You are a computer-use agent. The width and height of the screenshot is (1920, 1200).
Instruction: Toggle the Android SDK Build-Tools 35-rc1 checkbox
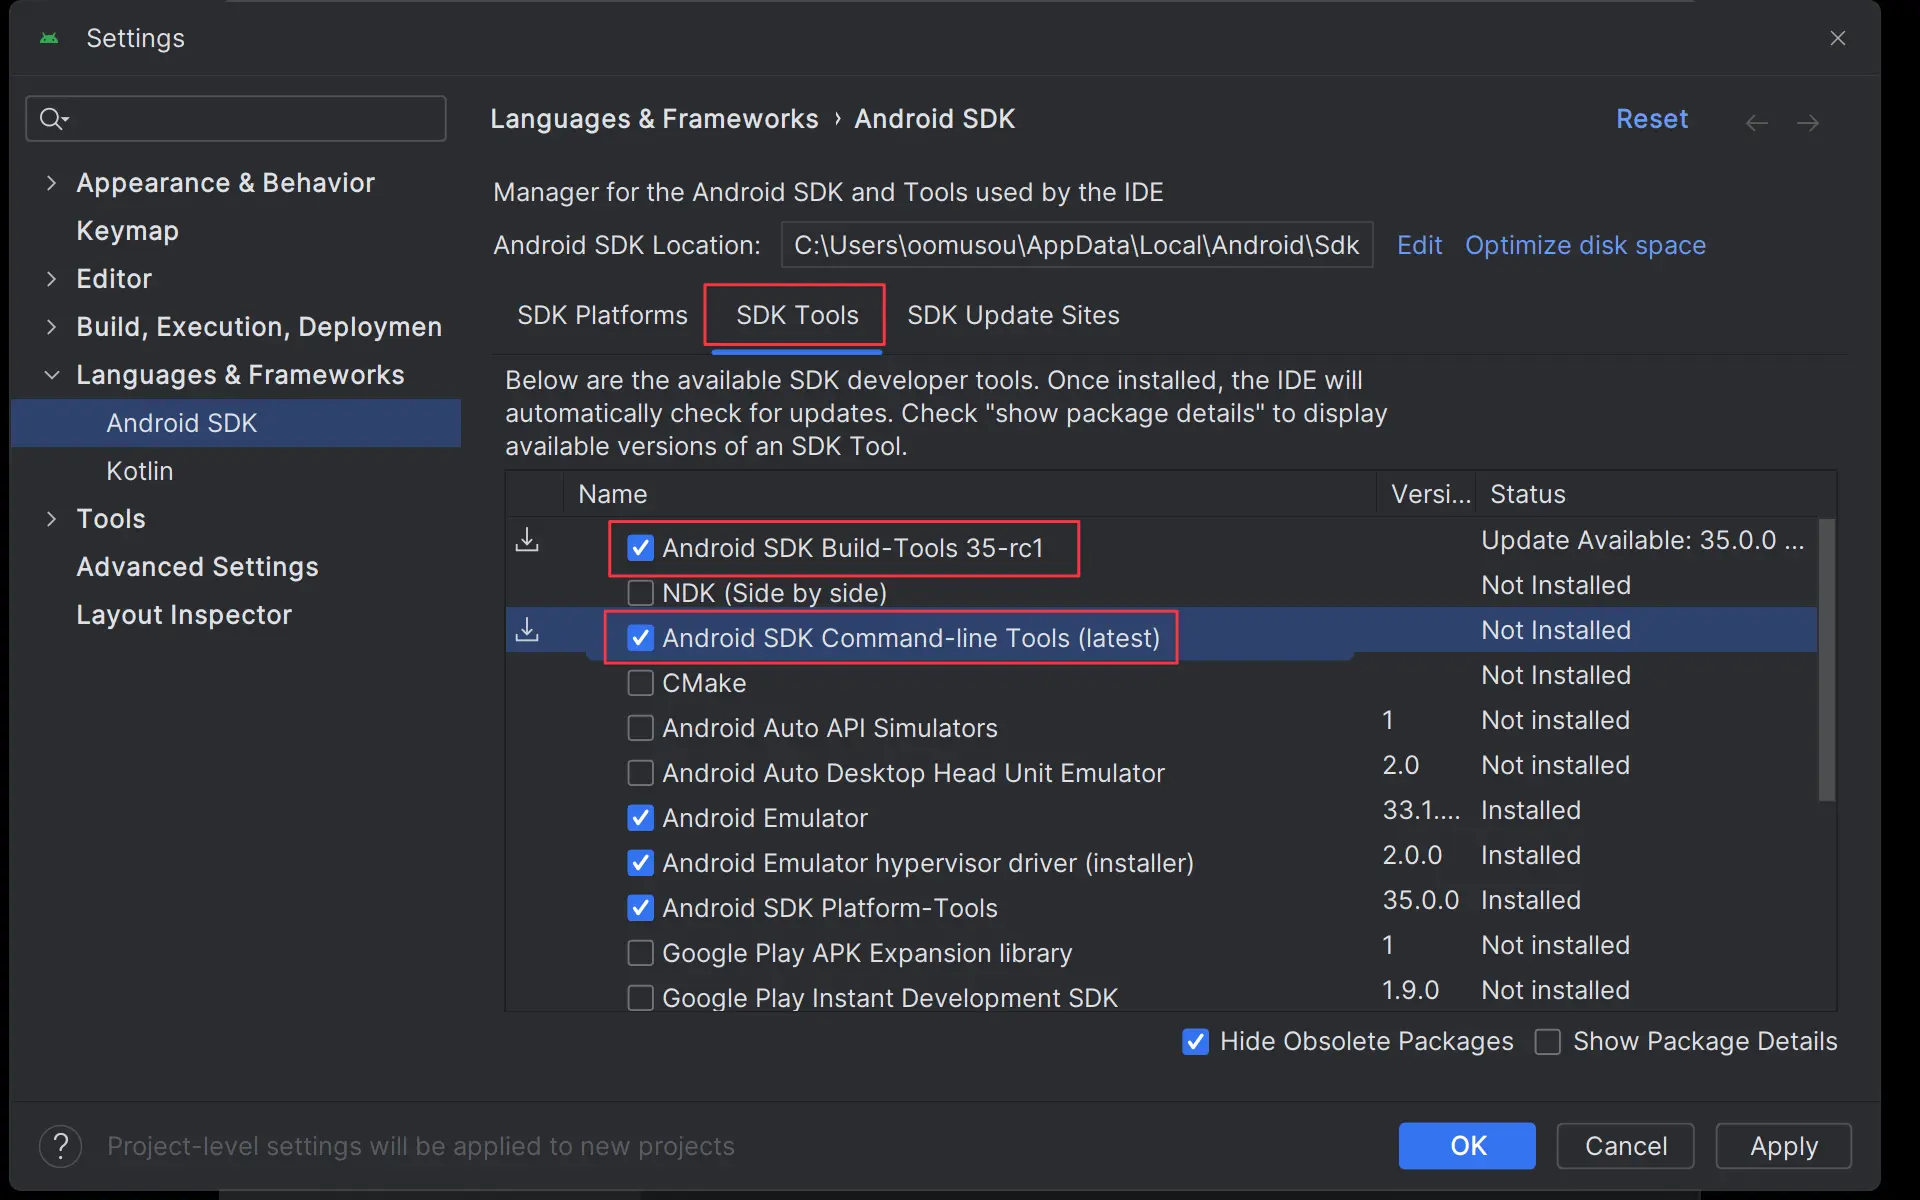click(639, 547)
